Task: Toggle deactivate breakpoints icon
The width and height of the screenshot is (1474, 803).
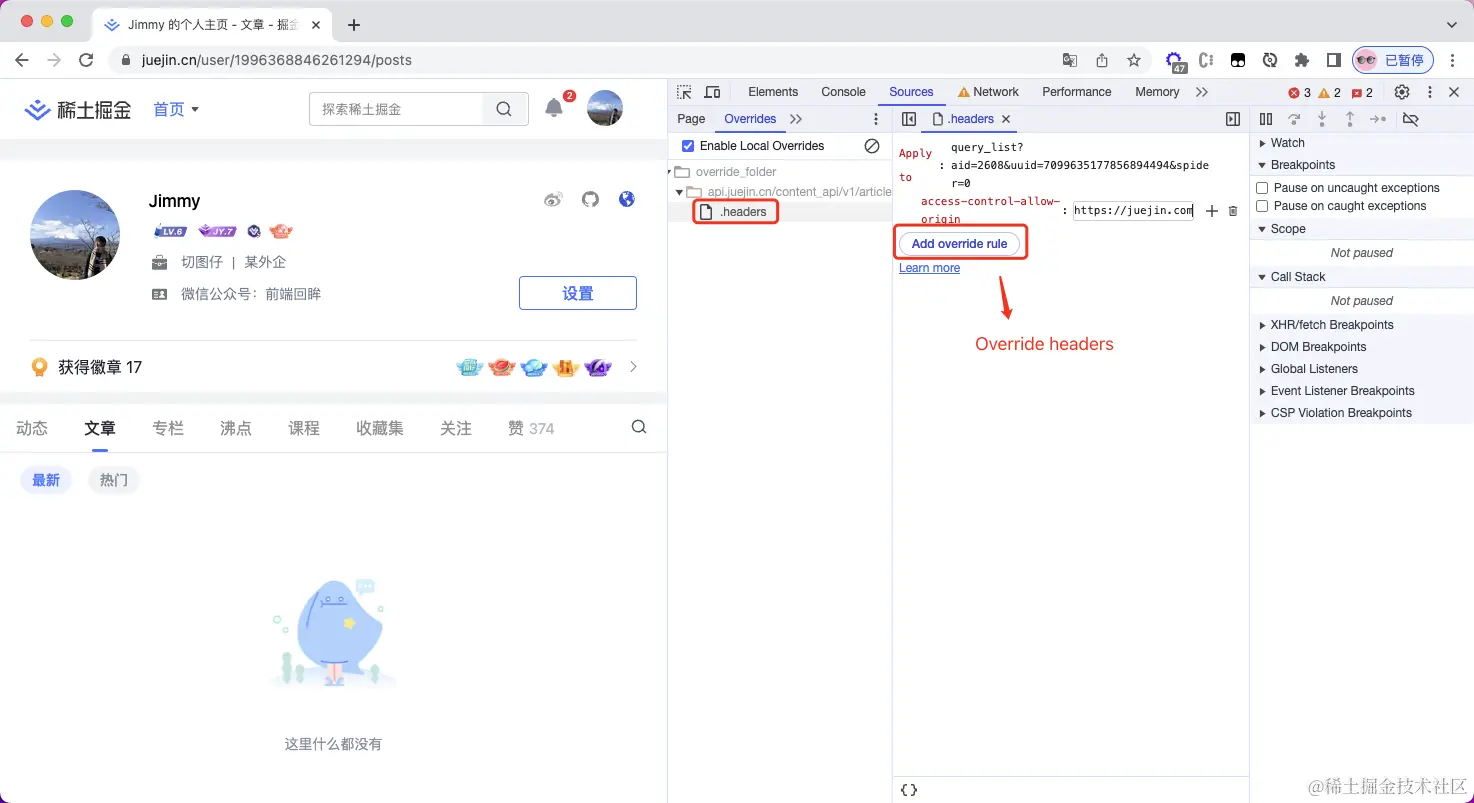Action: click(x=1411, y=119)
